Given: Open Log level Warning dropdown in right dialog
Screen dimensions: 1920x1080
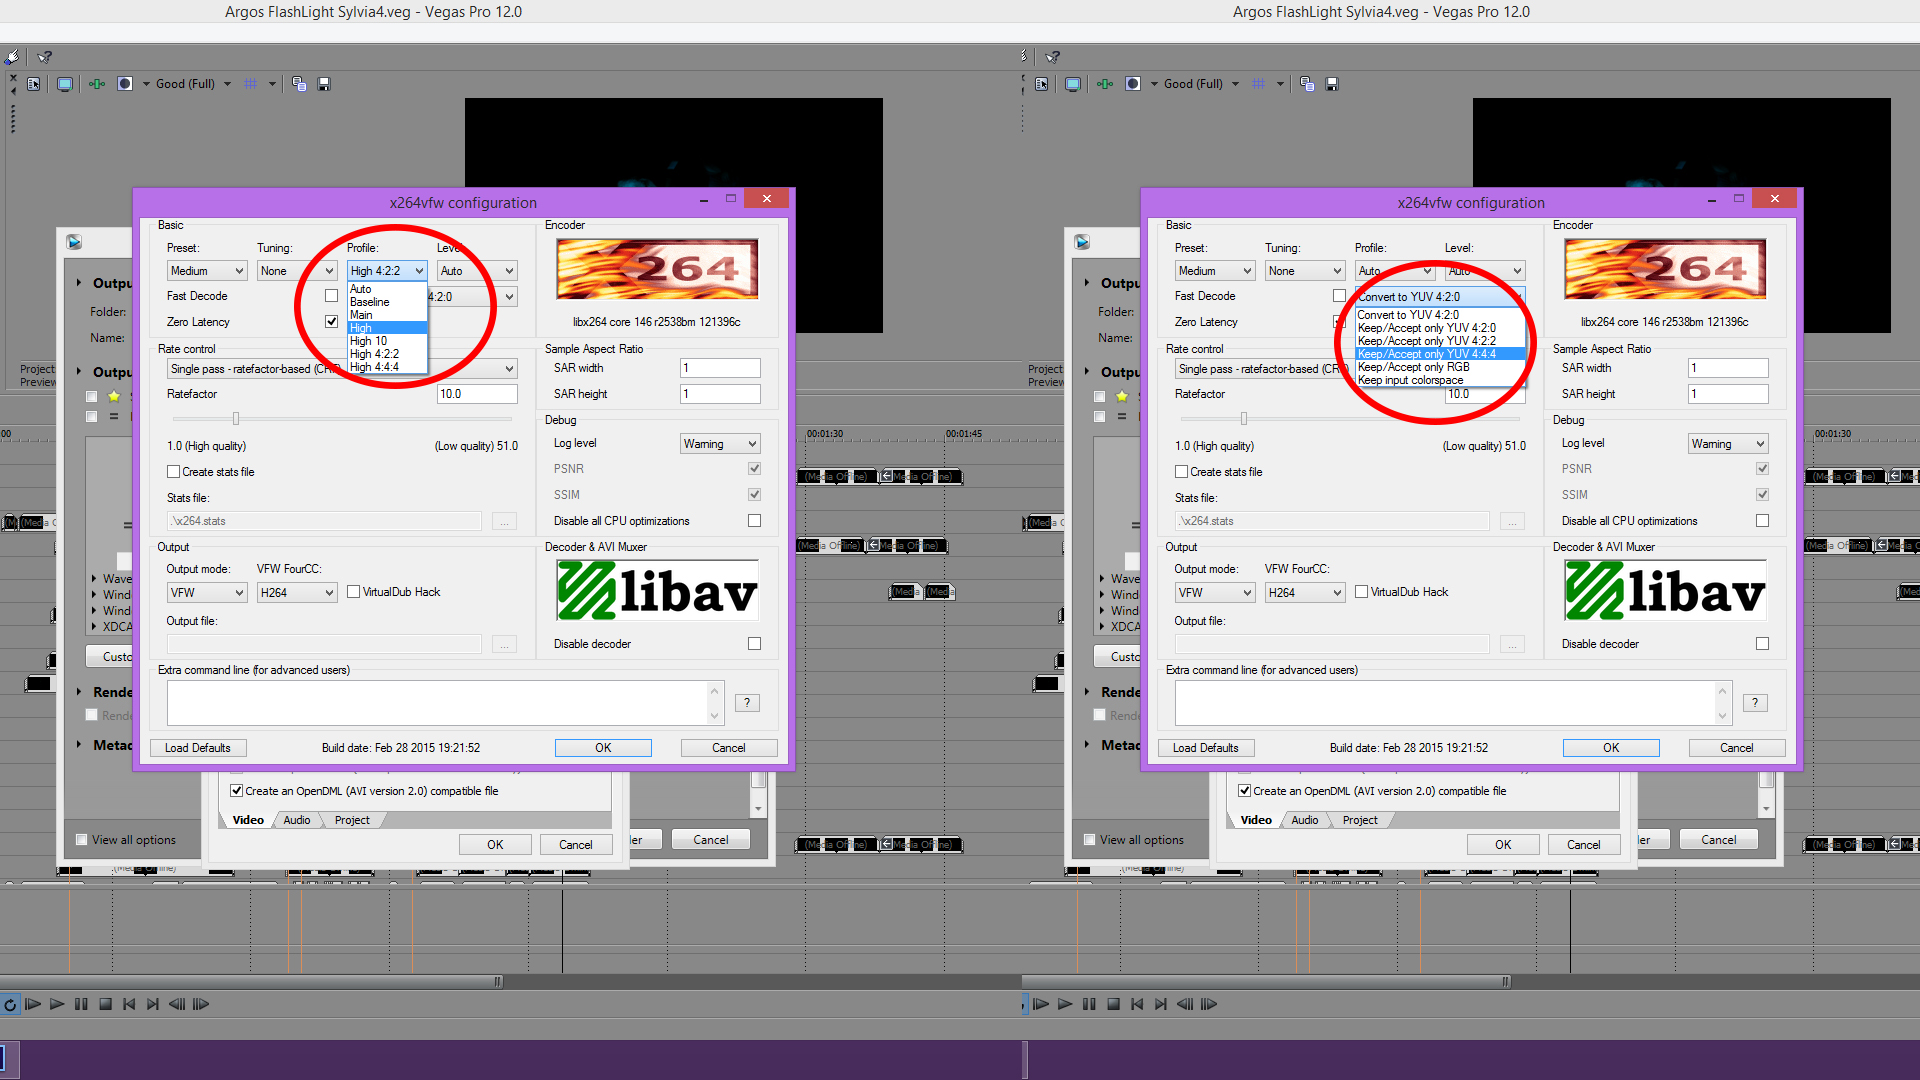Looking at the screenshot, I should coord(1728,444).
